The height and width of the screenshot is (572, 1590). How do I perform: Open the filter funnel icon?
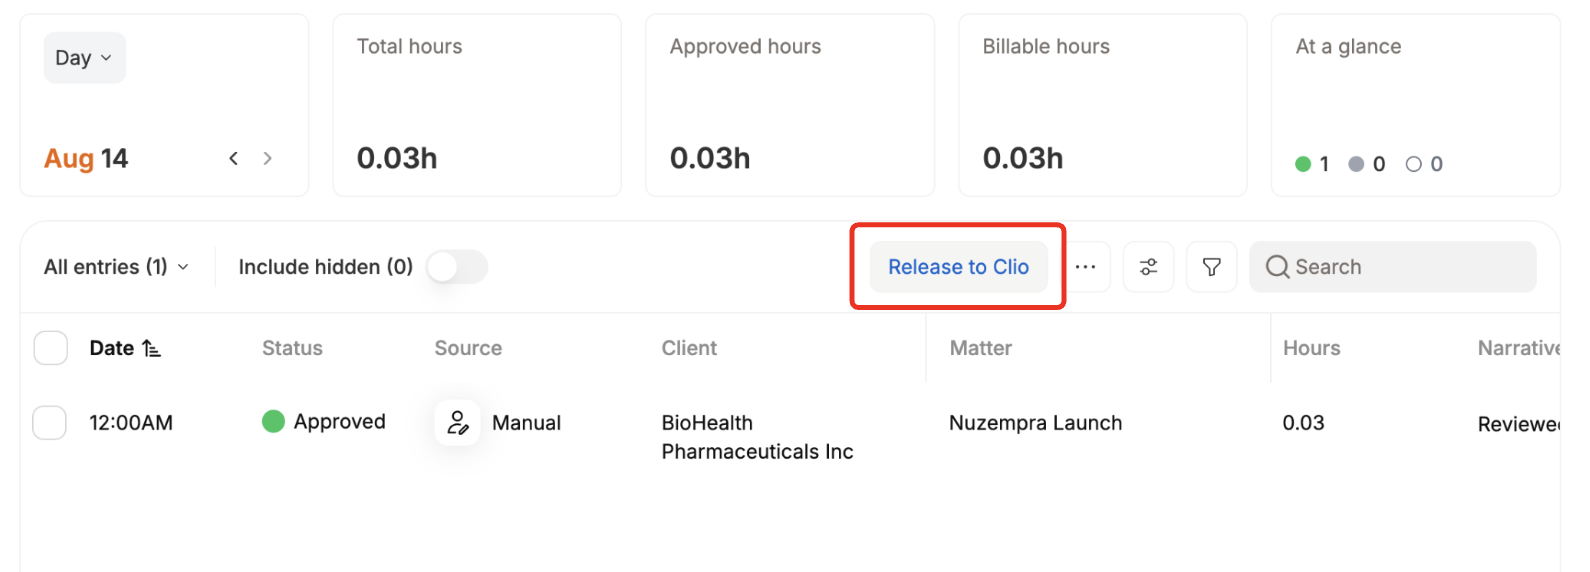point(1211,267)
